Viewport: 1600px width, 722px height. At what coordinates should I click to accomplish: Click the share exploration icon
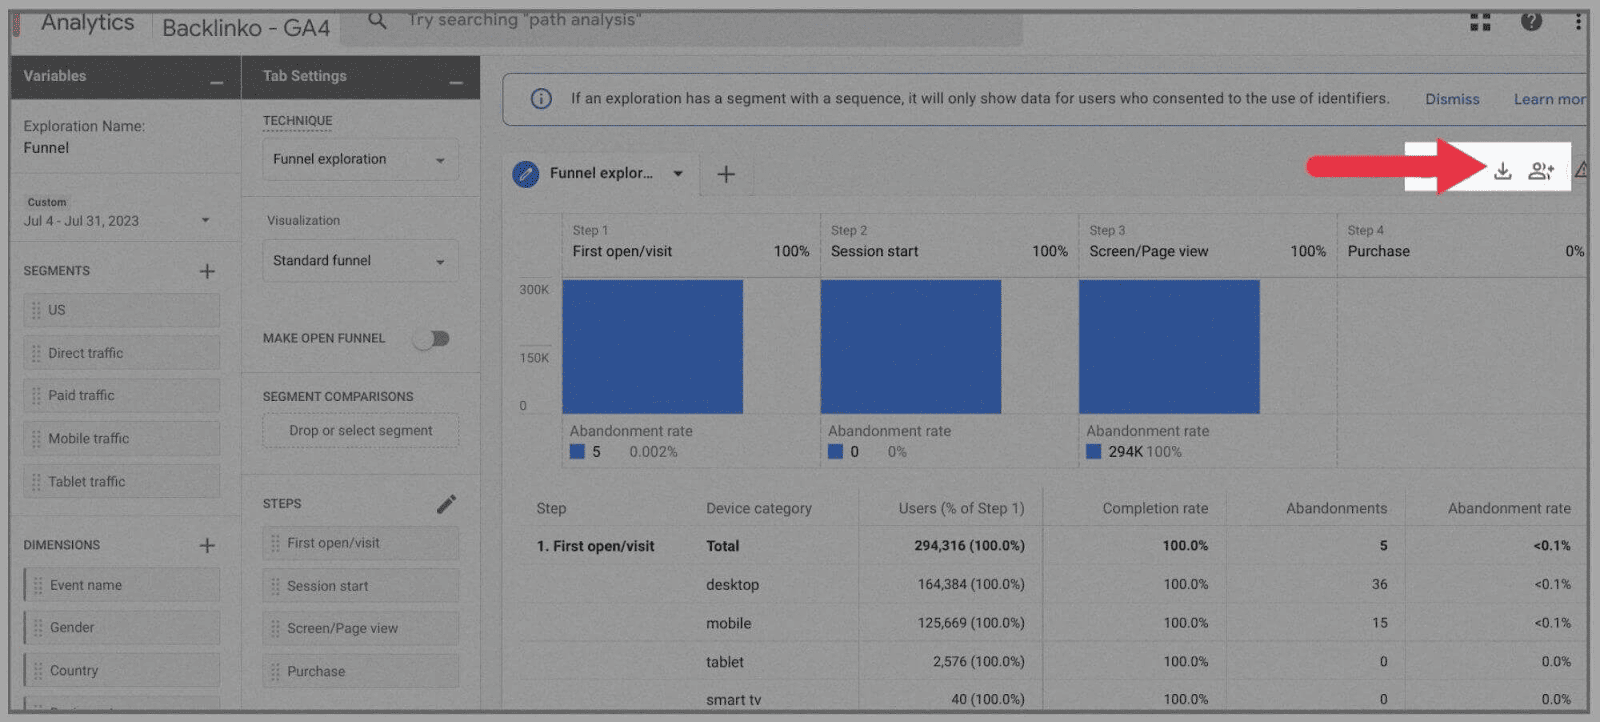[x=1540, y=171]
